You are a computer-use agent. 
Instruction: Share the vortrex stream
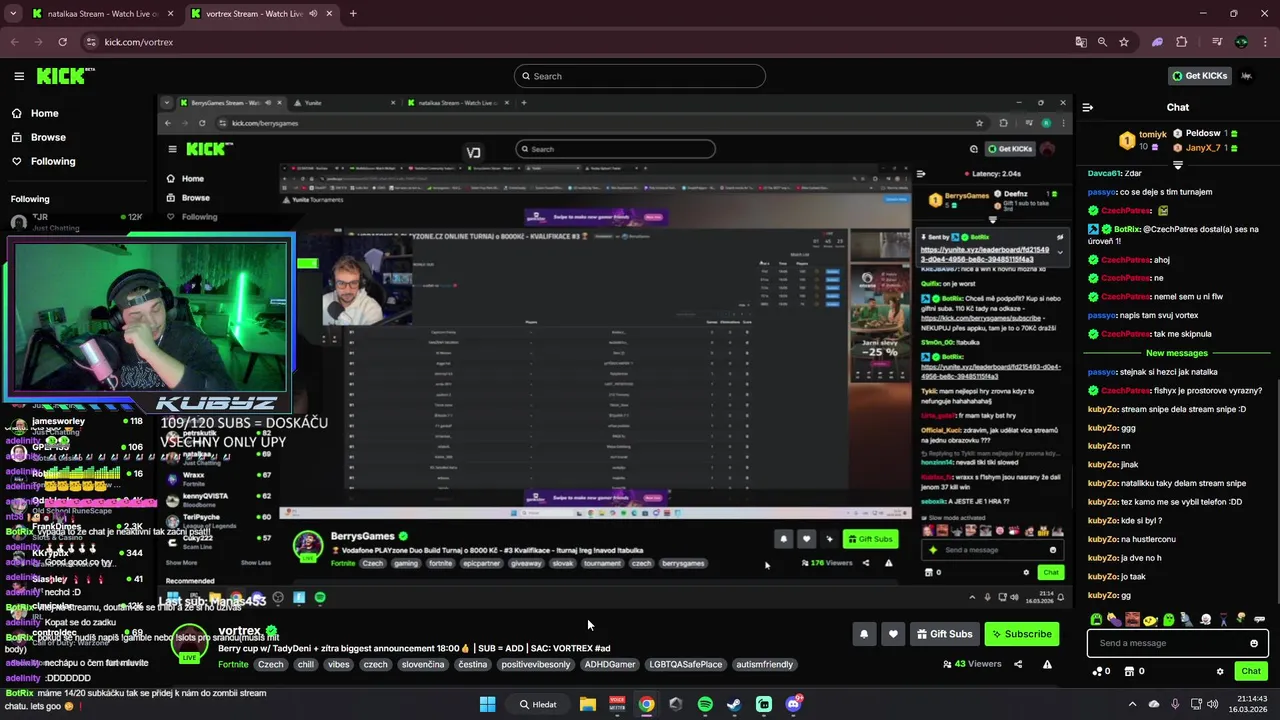point(1018,664)
